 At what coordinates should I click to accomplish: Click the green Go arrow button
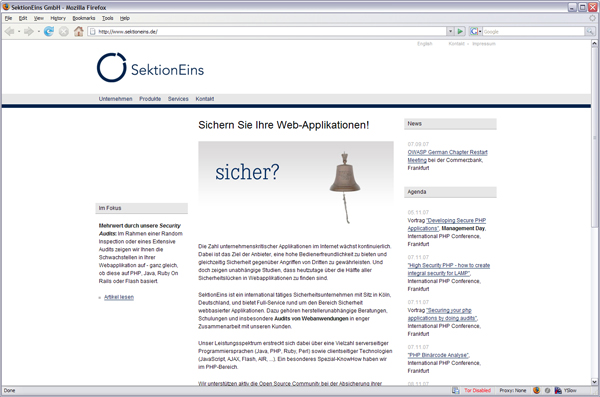[x=460, y=31]
